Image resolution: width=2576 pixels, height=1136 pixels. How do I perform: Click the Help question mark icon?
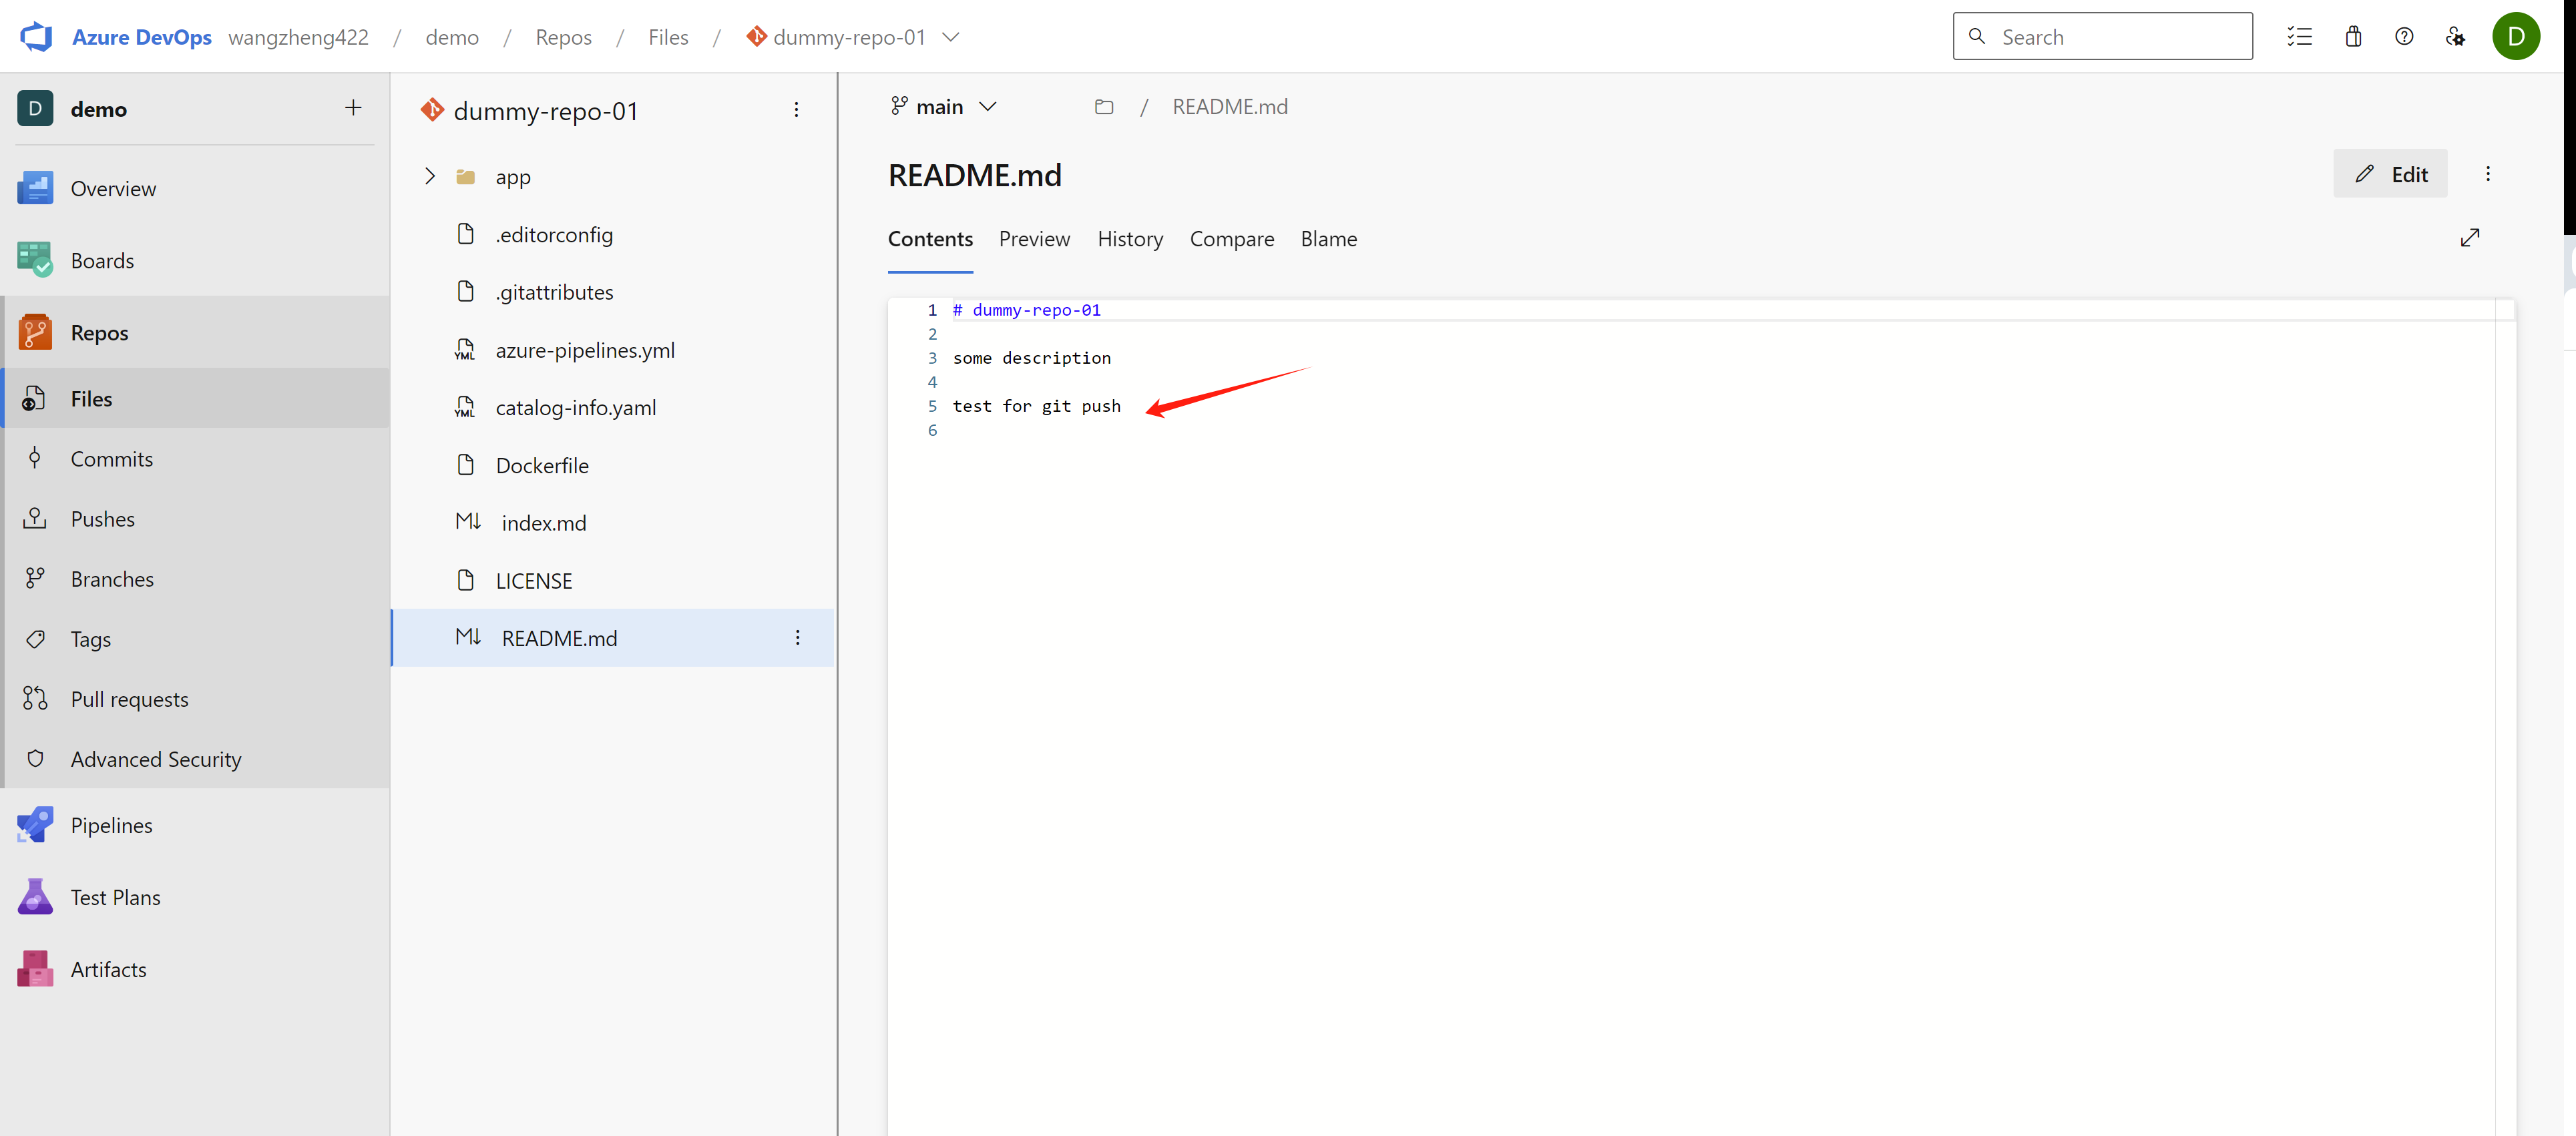tap(2404, 37)
